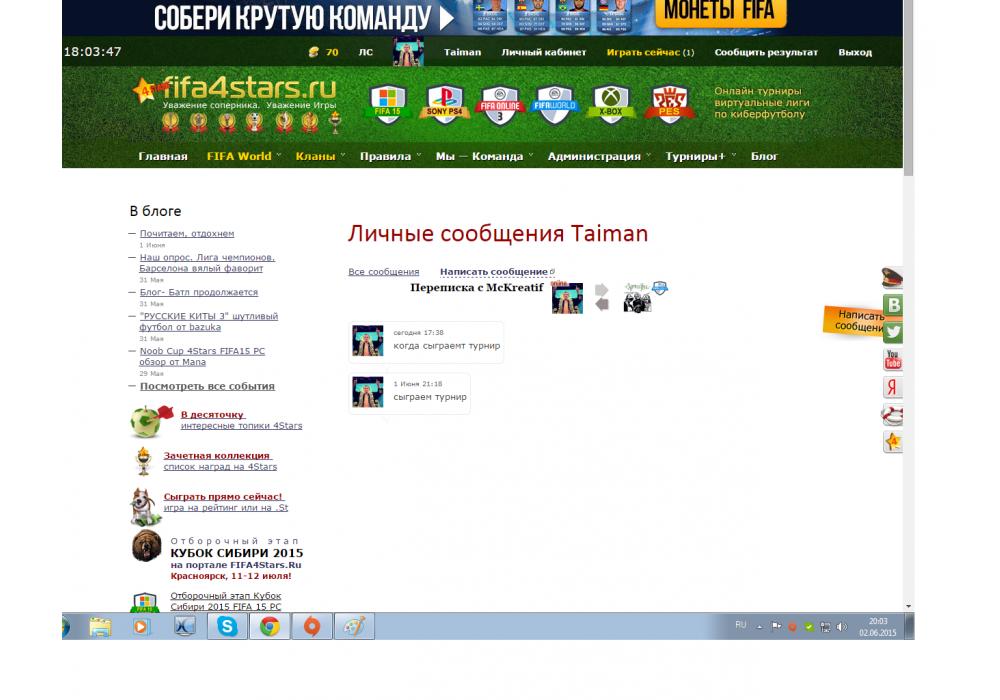Open the YouTube social icon
The height and width of the screenshot is (700, 1000).
coord(892,360)
